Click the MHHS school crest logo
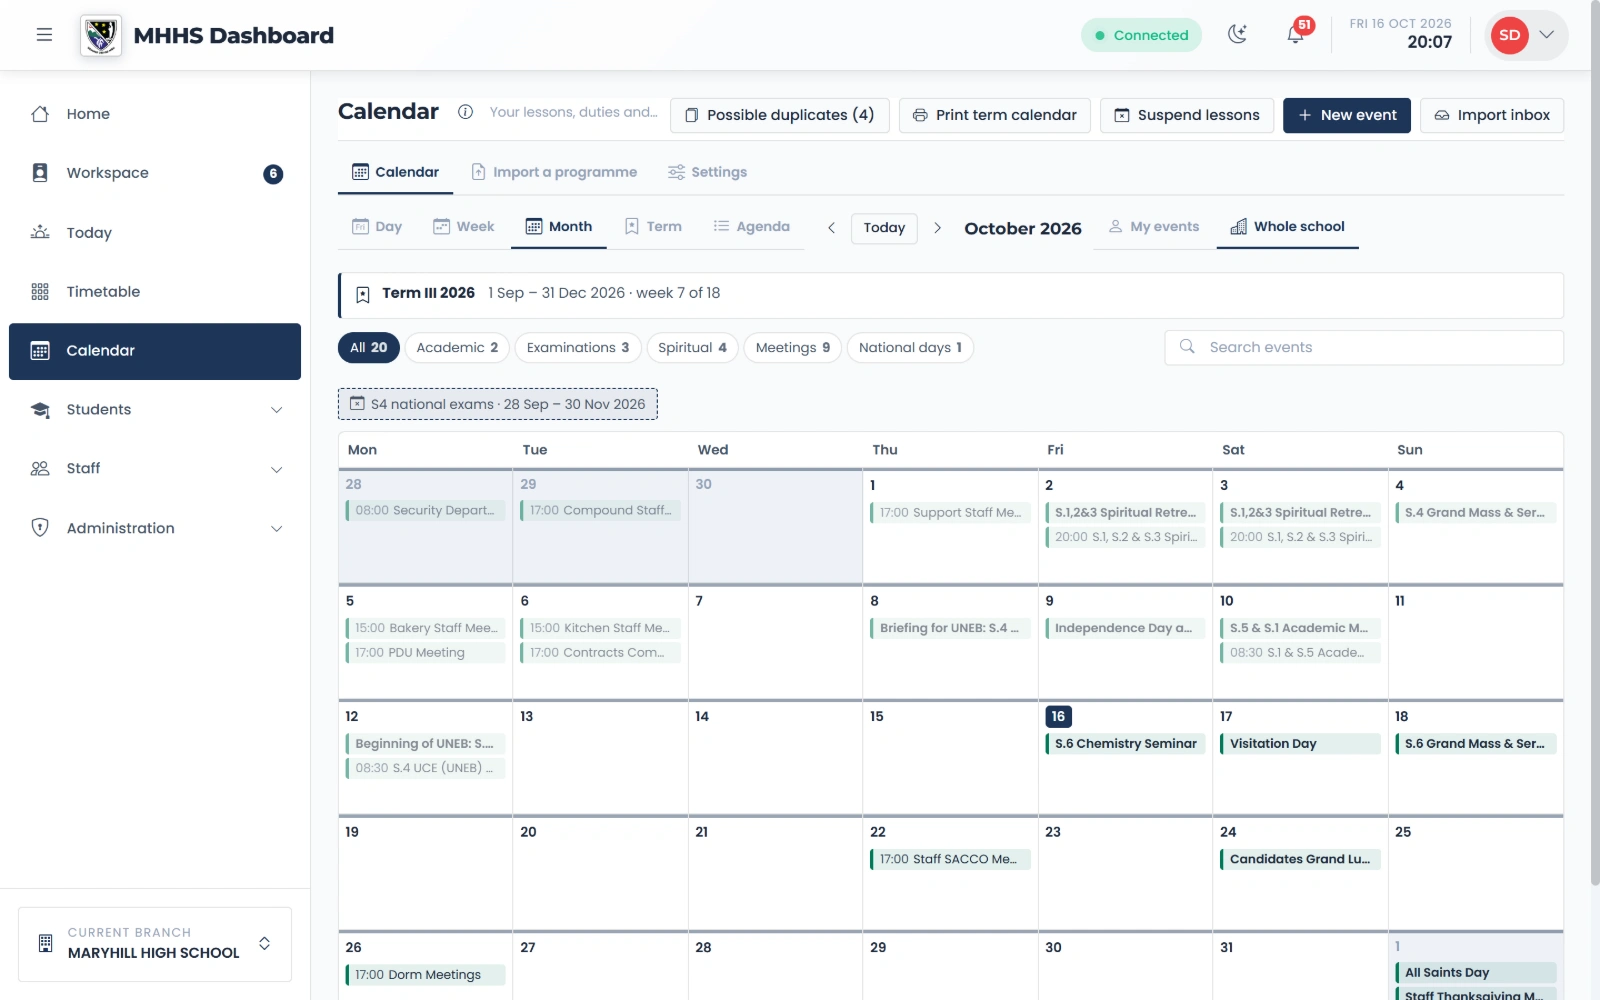 coord(101,36)
